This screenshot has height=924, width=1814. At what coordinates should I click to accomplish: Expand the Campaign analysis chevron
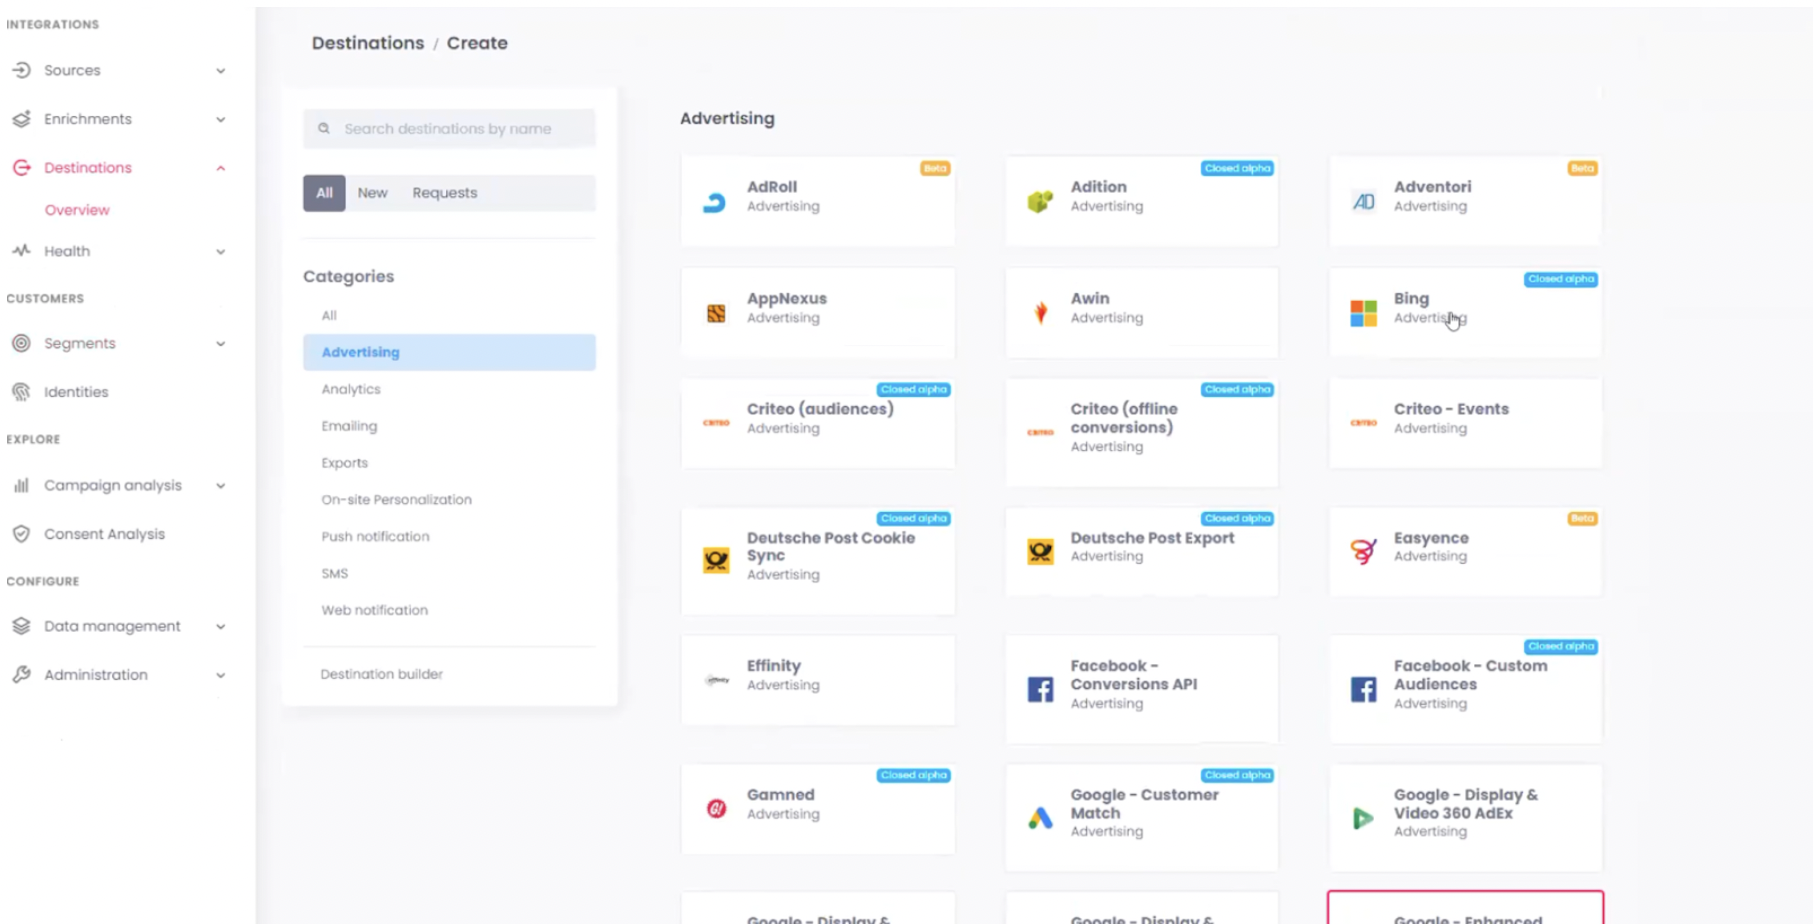[221, 486]
